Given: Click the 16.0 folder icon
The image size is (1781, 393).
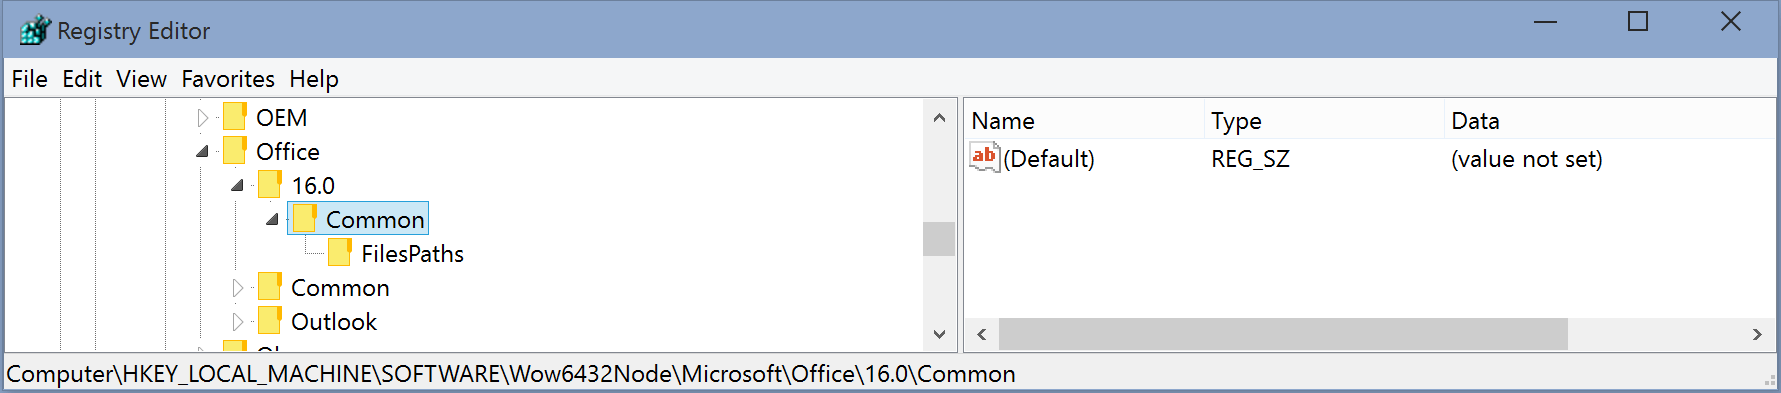Looking at the screenshot, I should pos(270,185).
